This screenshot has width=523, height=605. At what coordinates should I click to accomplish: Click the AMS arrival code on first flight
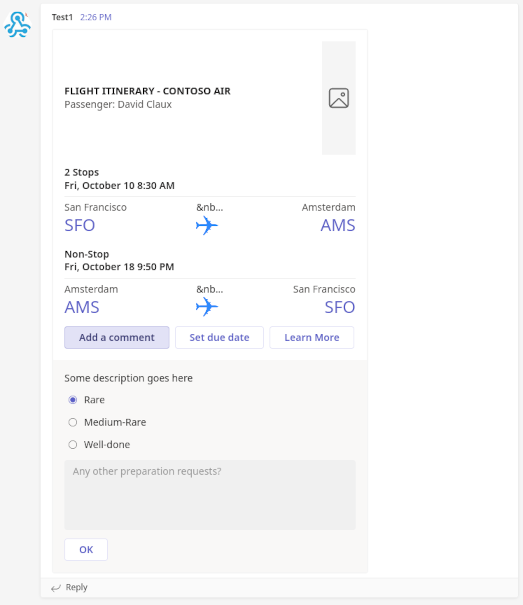tap(338, 225)
